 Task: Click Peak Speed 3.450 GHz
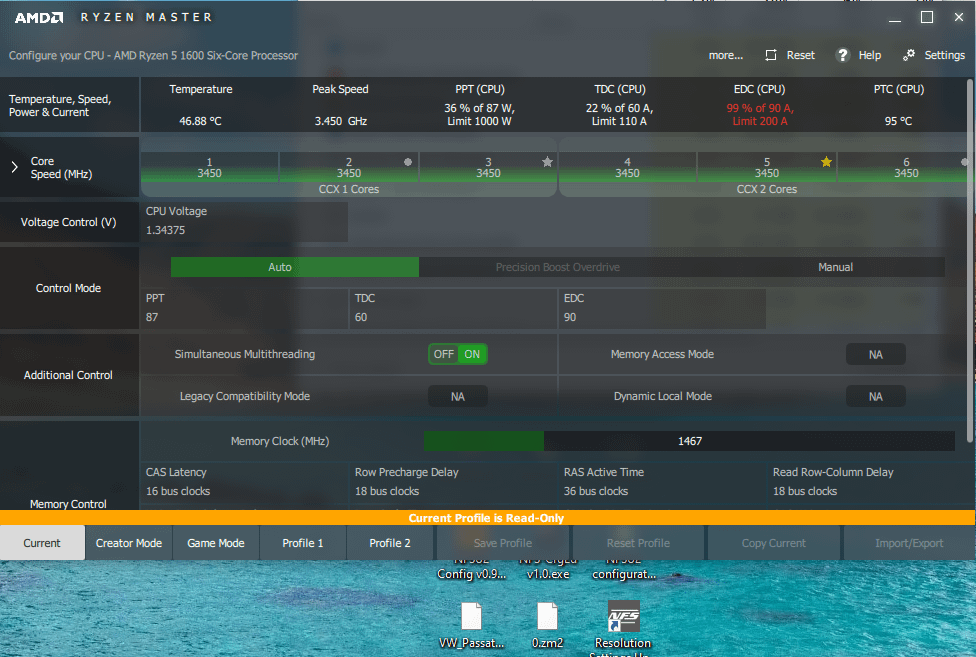pyautogui.click(x=340, y=121)
